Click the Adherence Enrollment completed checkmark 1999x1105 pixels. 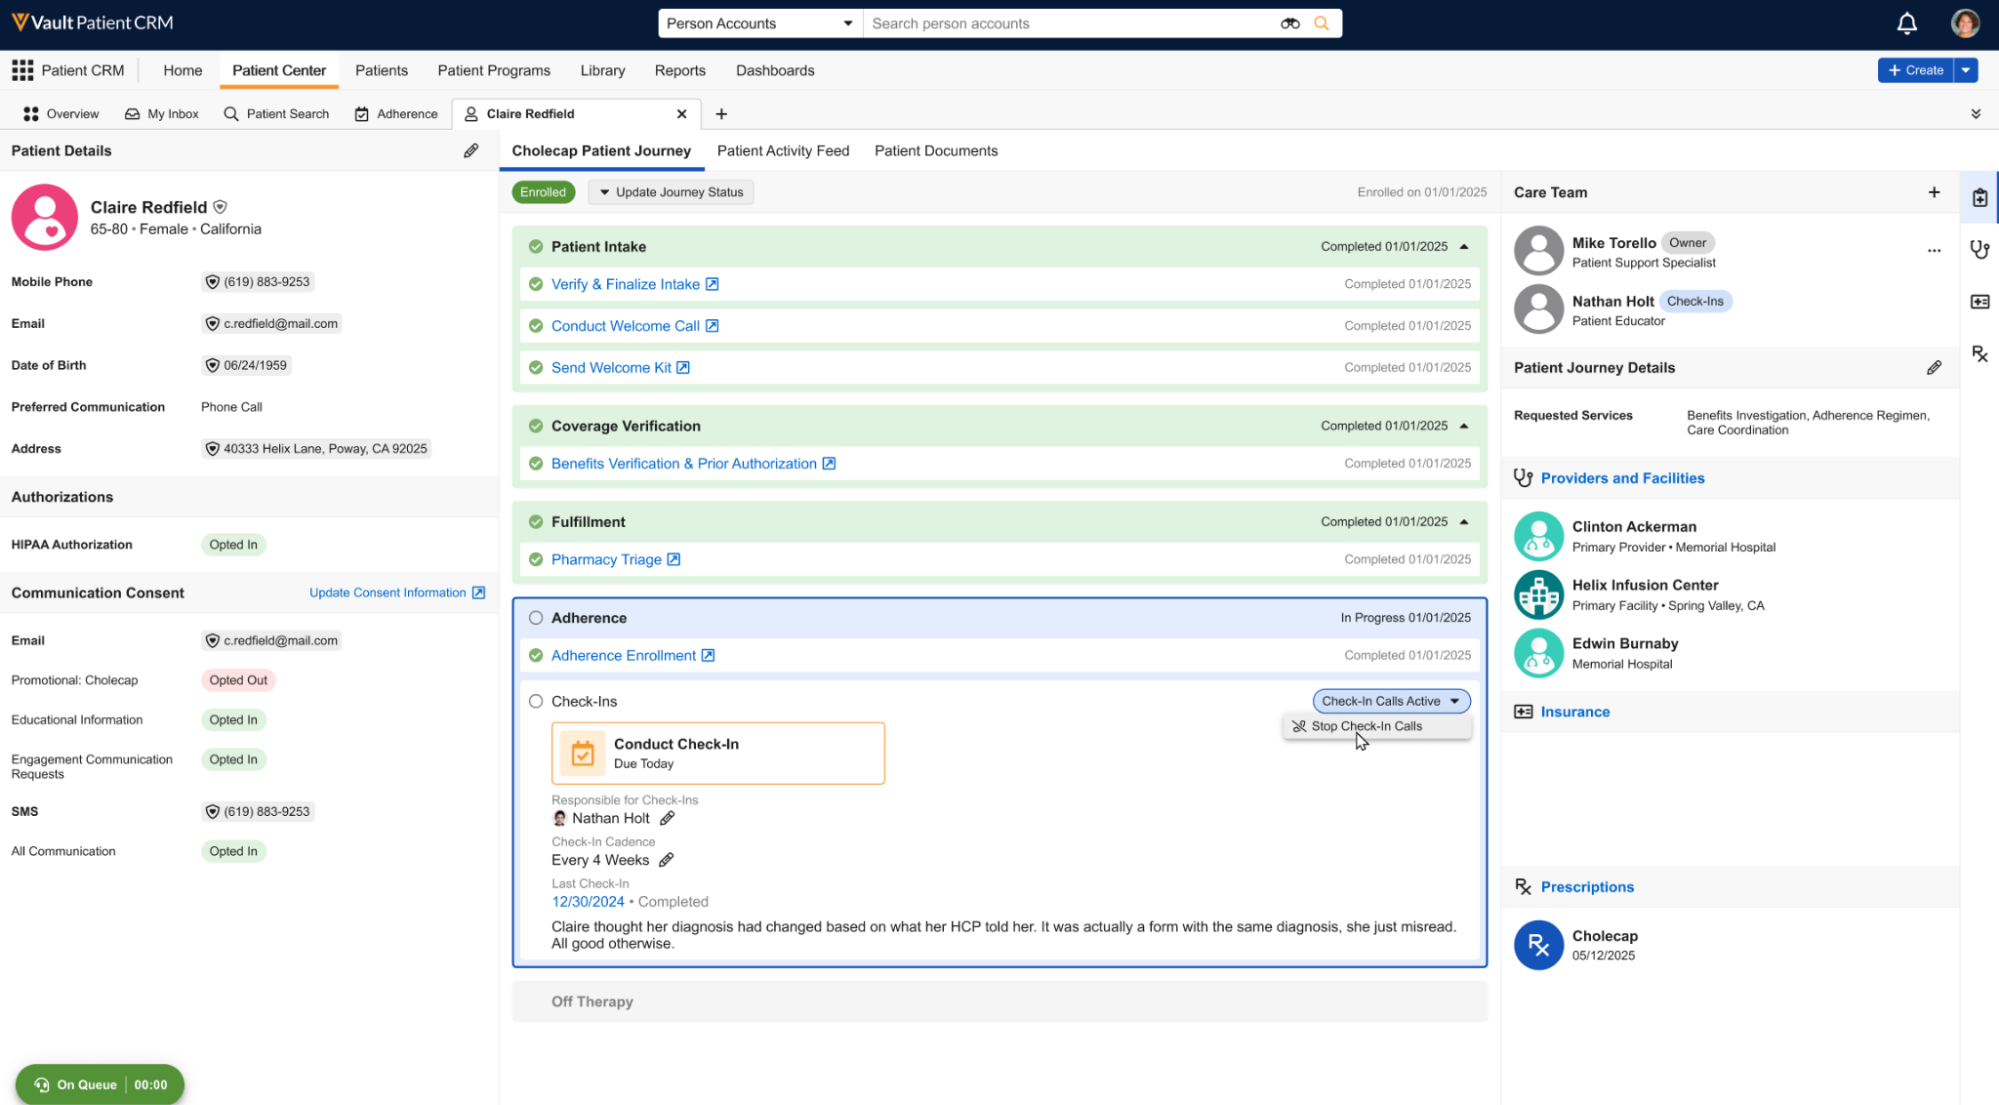[x=536, y=656]
